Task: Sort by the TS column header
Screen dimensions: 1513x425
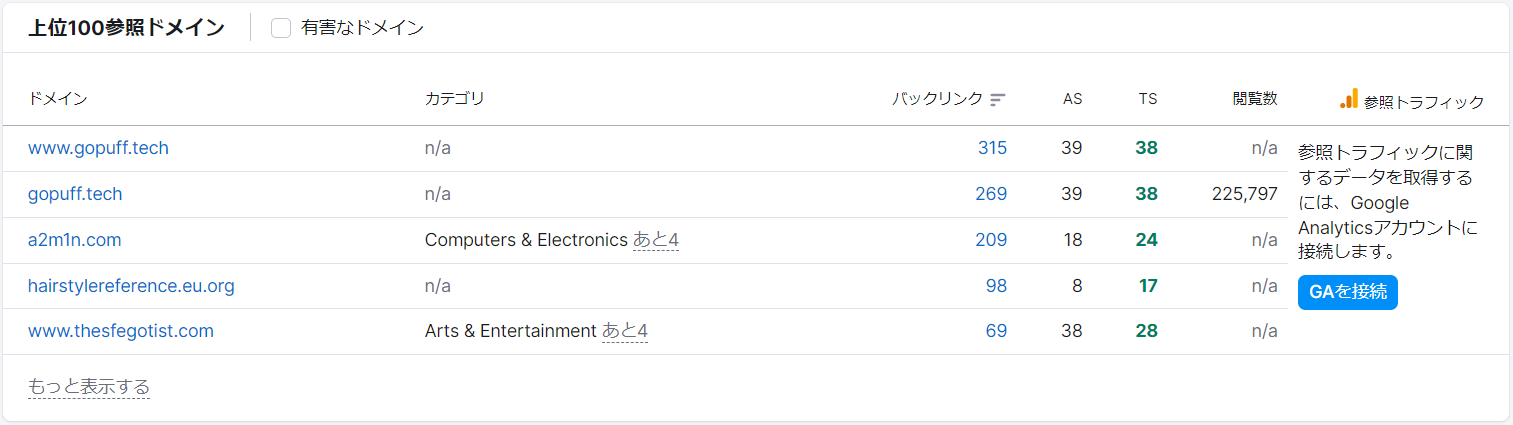Action: pyautogui.click(x=1148, y=99)
